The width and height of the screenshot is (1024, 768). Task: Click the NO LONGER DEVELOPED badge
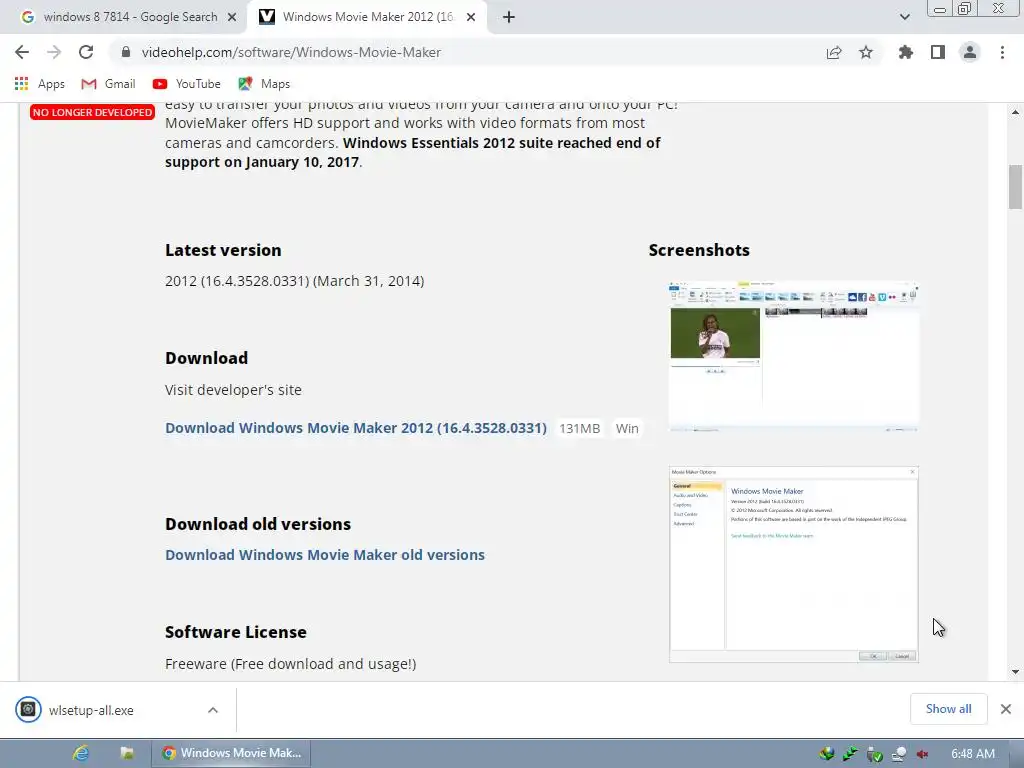pos(92,112)
